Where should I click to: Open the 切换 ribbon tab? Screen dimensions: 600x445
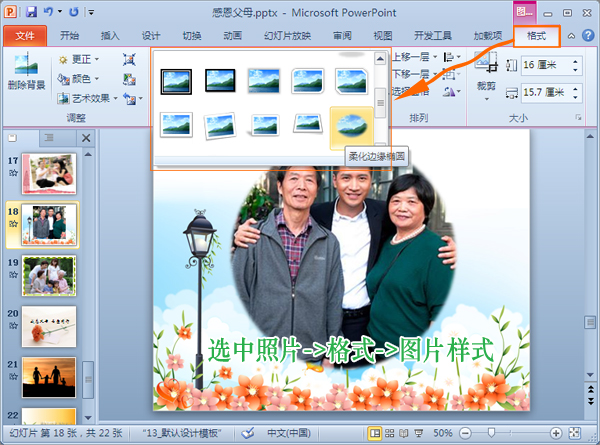[192, 36]
